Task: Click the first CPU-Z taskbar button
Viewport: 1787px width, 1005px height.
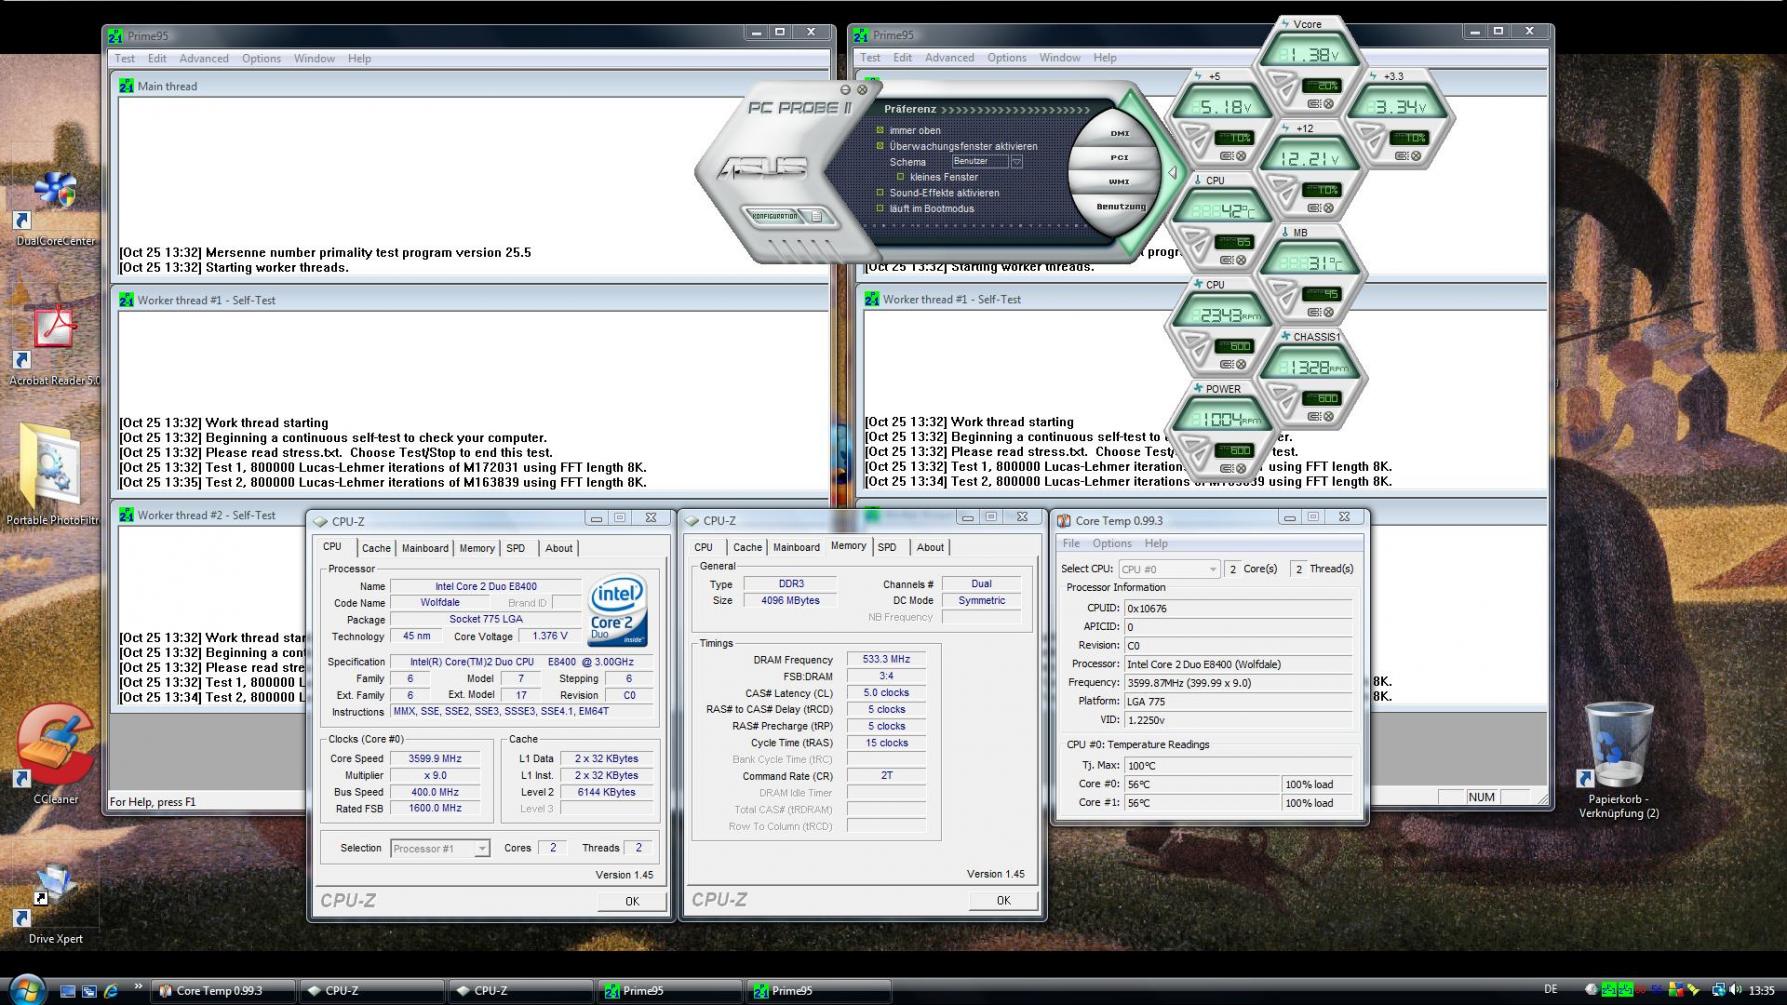Action: (371, 991)
